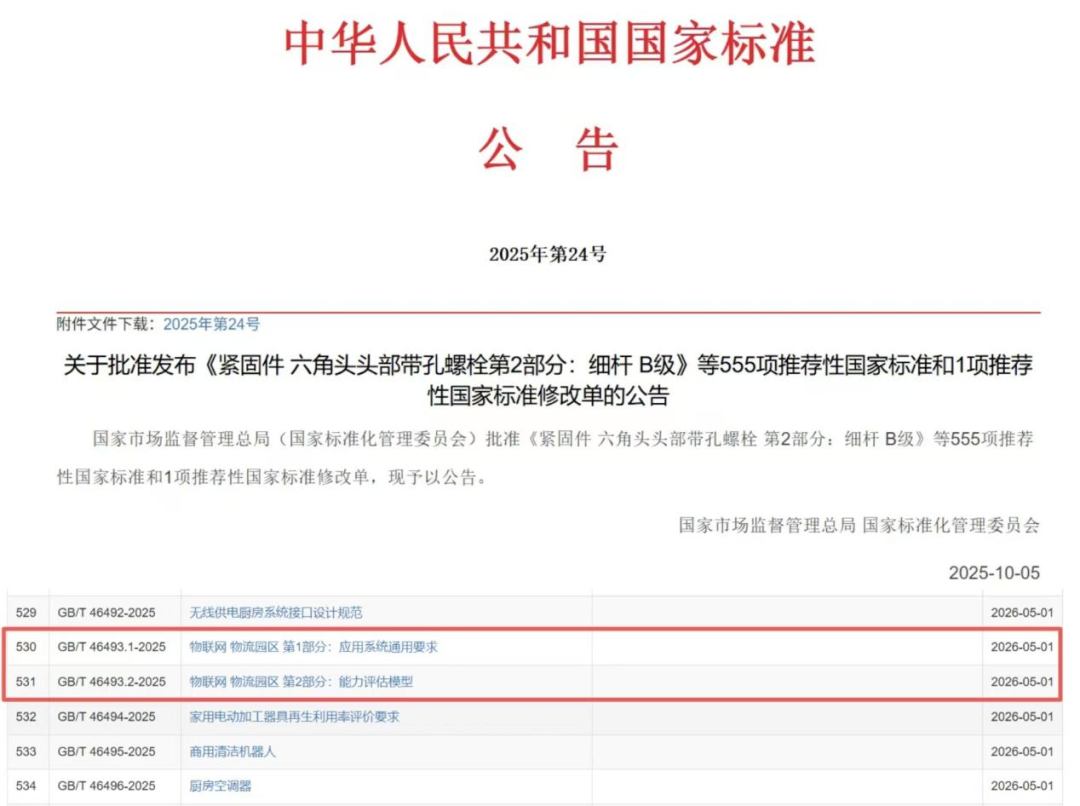1080x806 pixels.
Task: Select standard number GB/T 46495-2025
Action: (107, 751)
